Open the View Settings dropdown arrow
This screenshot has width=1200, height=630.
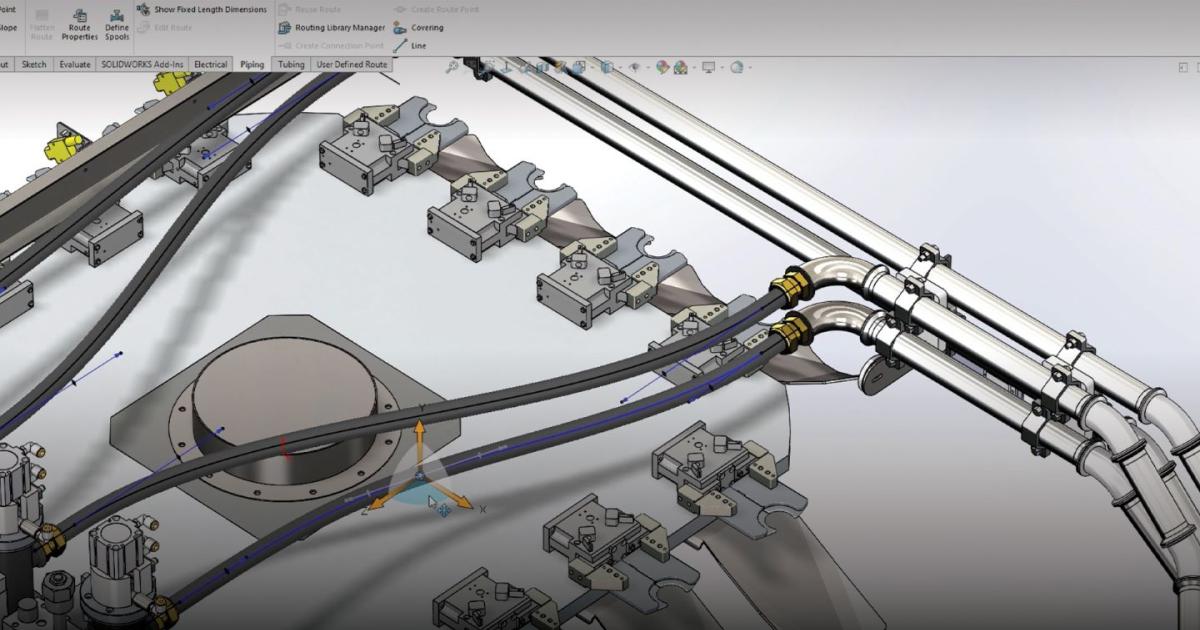(722, 68)
